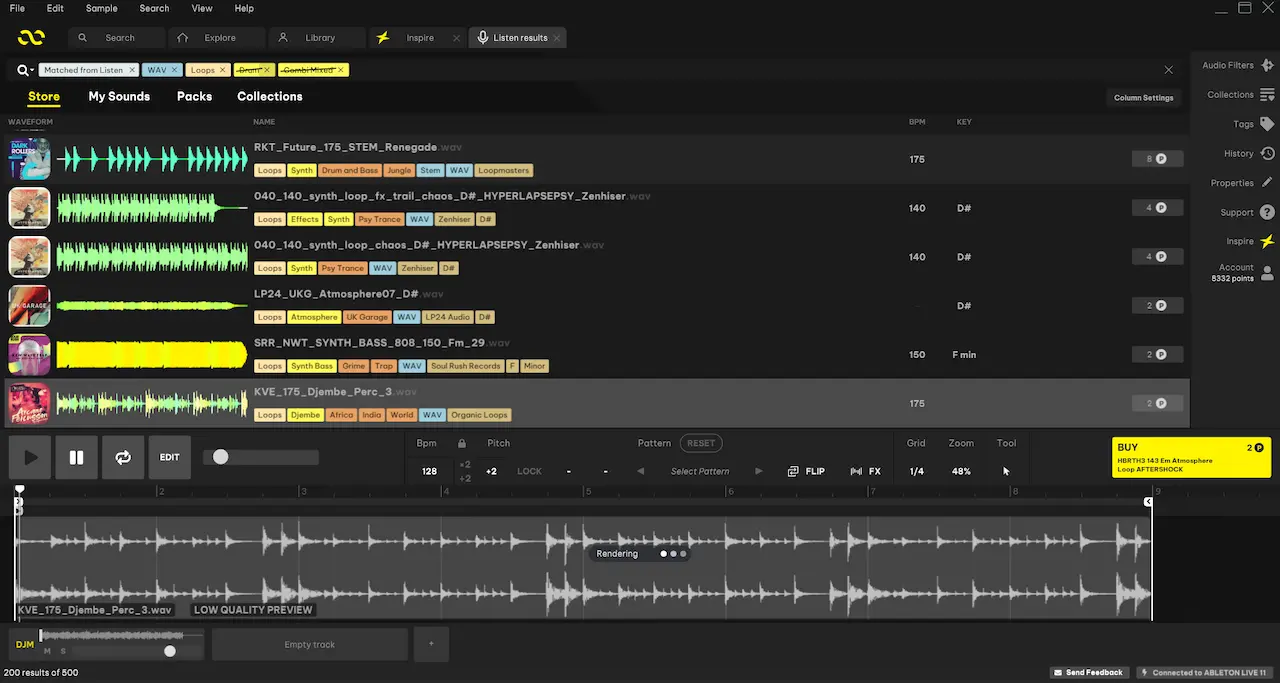1280x683 pixels.
Task: Switch to the Library tab
Action: pos(317,38)
